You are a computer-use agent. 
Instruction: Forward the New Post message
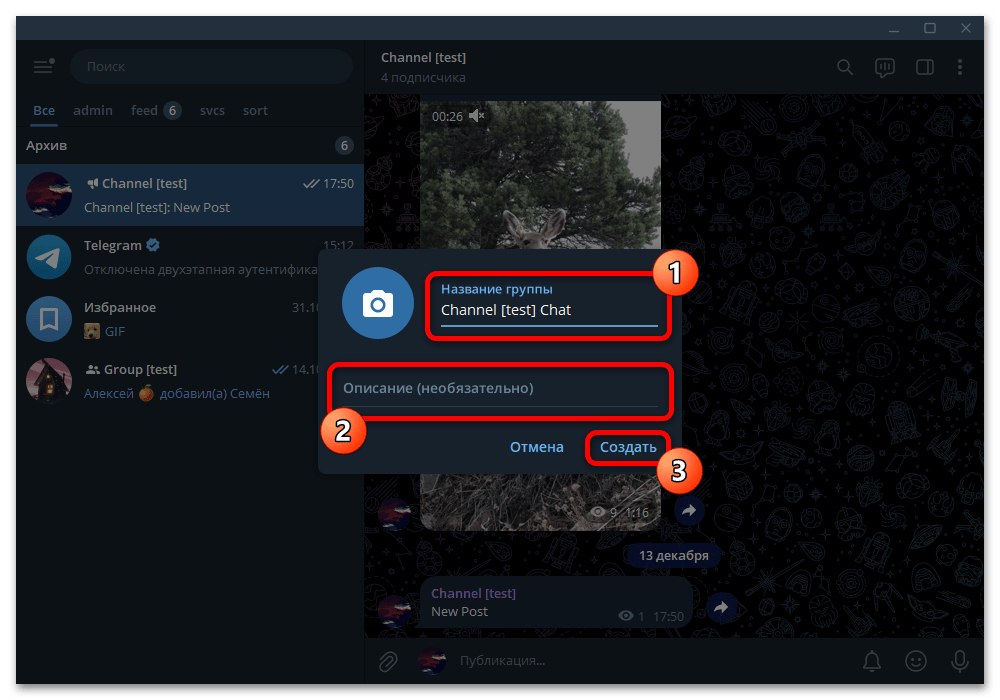tap(721, 607)
